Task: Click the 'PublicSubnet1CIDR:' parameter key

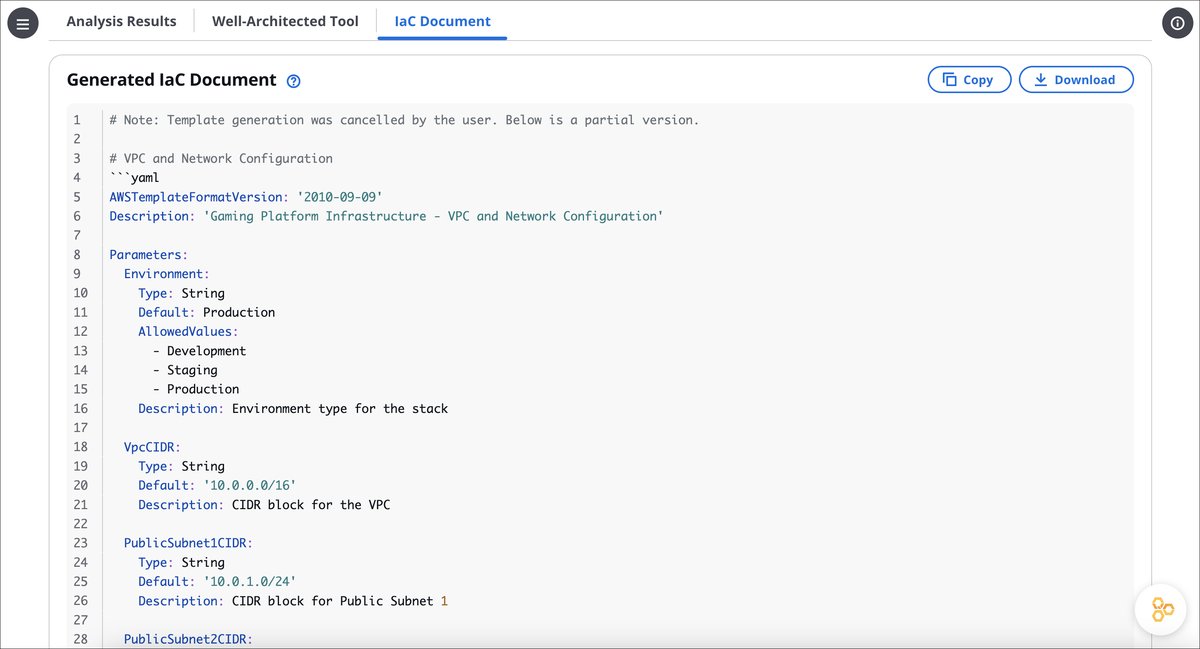Action: point(188,543)
